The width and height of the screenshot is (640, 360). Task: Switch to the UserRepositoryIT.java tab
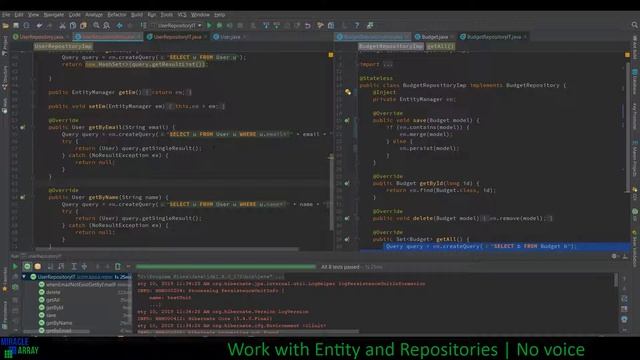177,37
